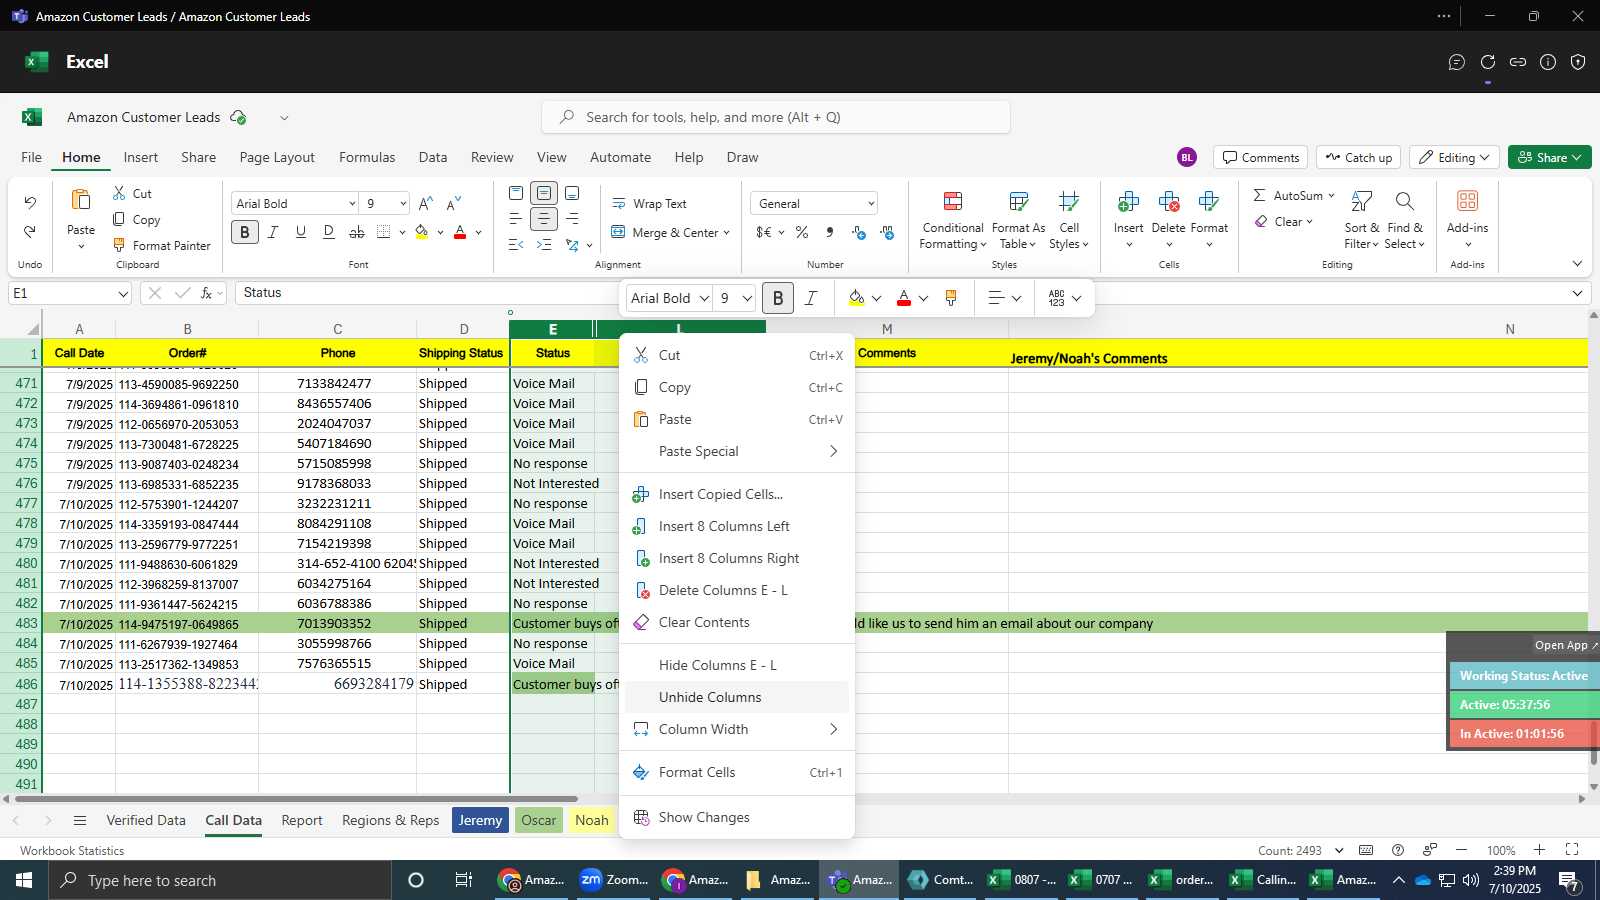
Task: Toggle Italic in the mini toolbar
Action: point(811,298)
